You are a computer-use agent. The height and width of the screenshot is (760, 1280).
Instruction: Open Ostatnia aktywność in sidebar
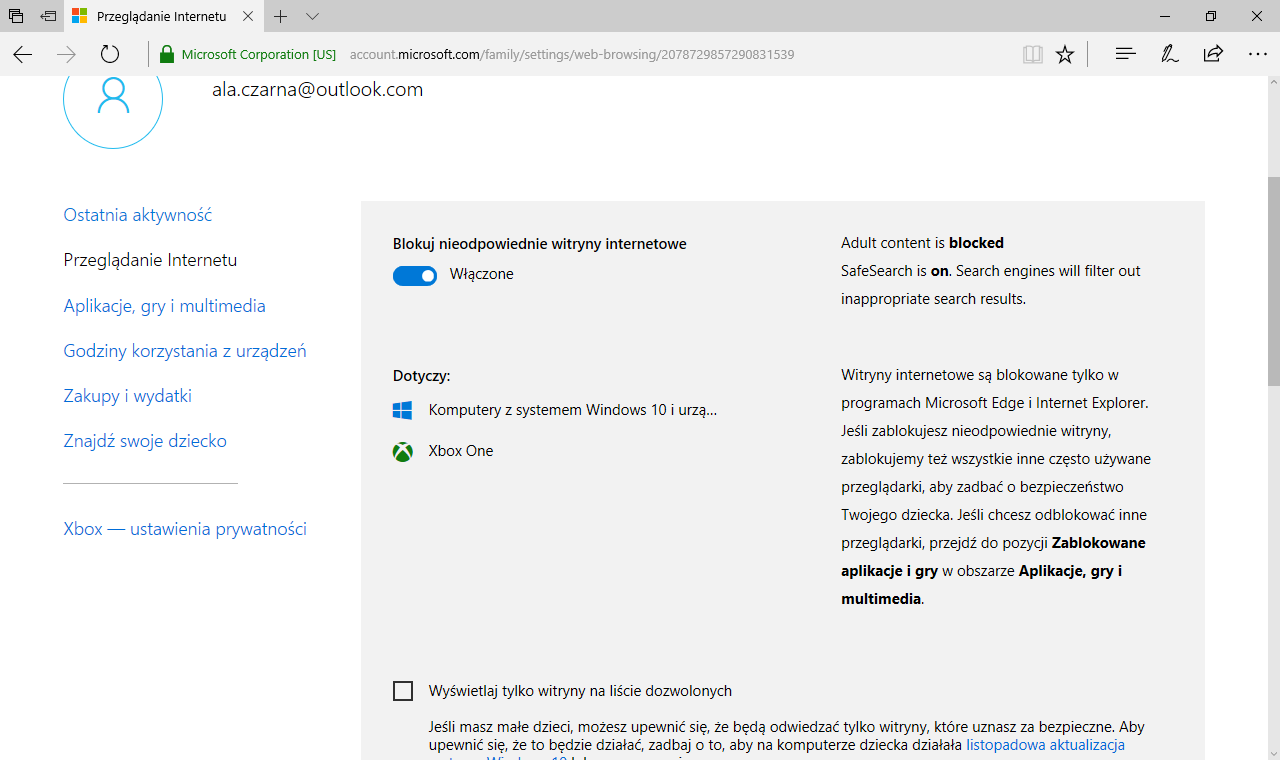click(138, 215)
